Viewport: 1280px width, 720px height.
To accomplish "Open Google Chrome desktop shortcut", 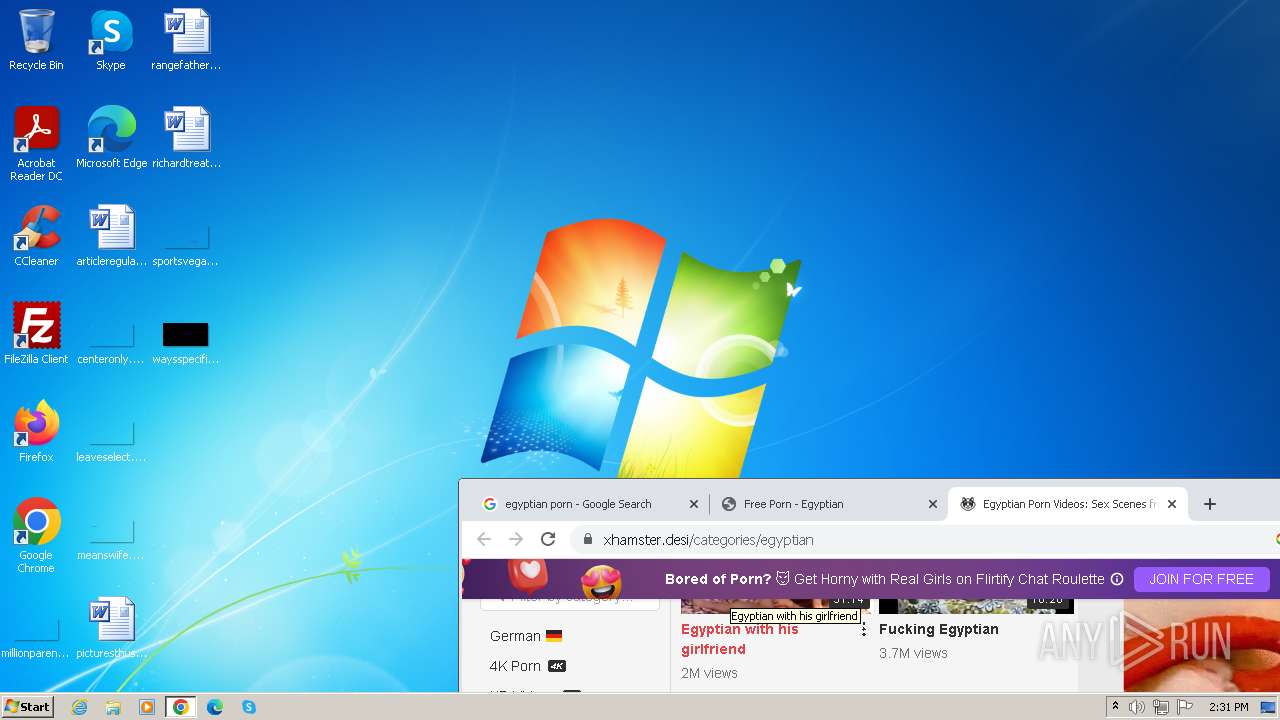I will [x=36, y=535].
